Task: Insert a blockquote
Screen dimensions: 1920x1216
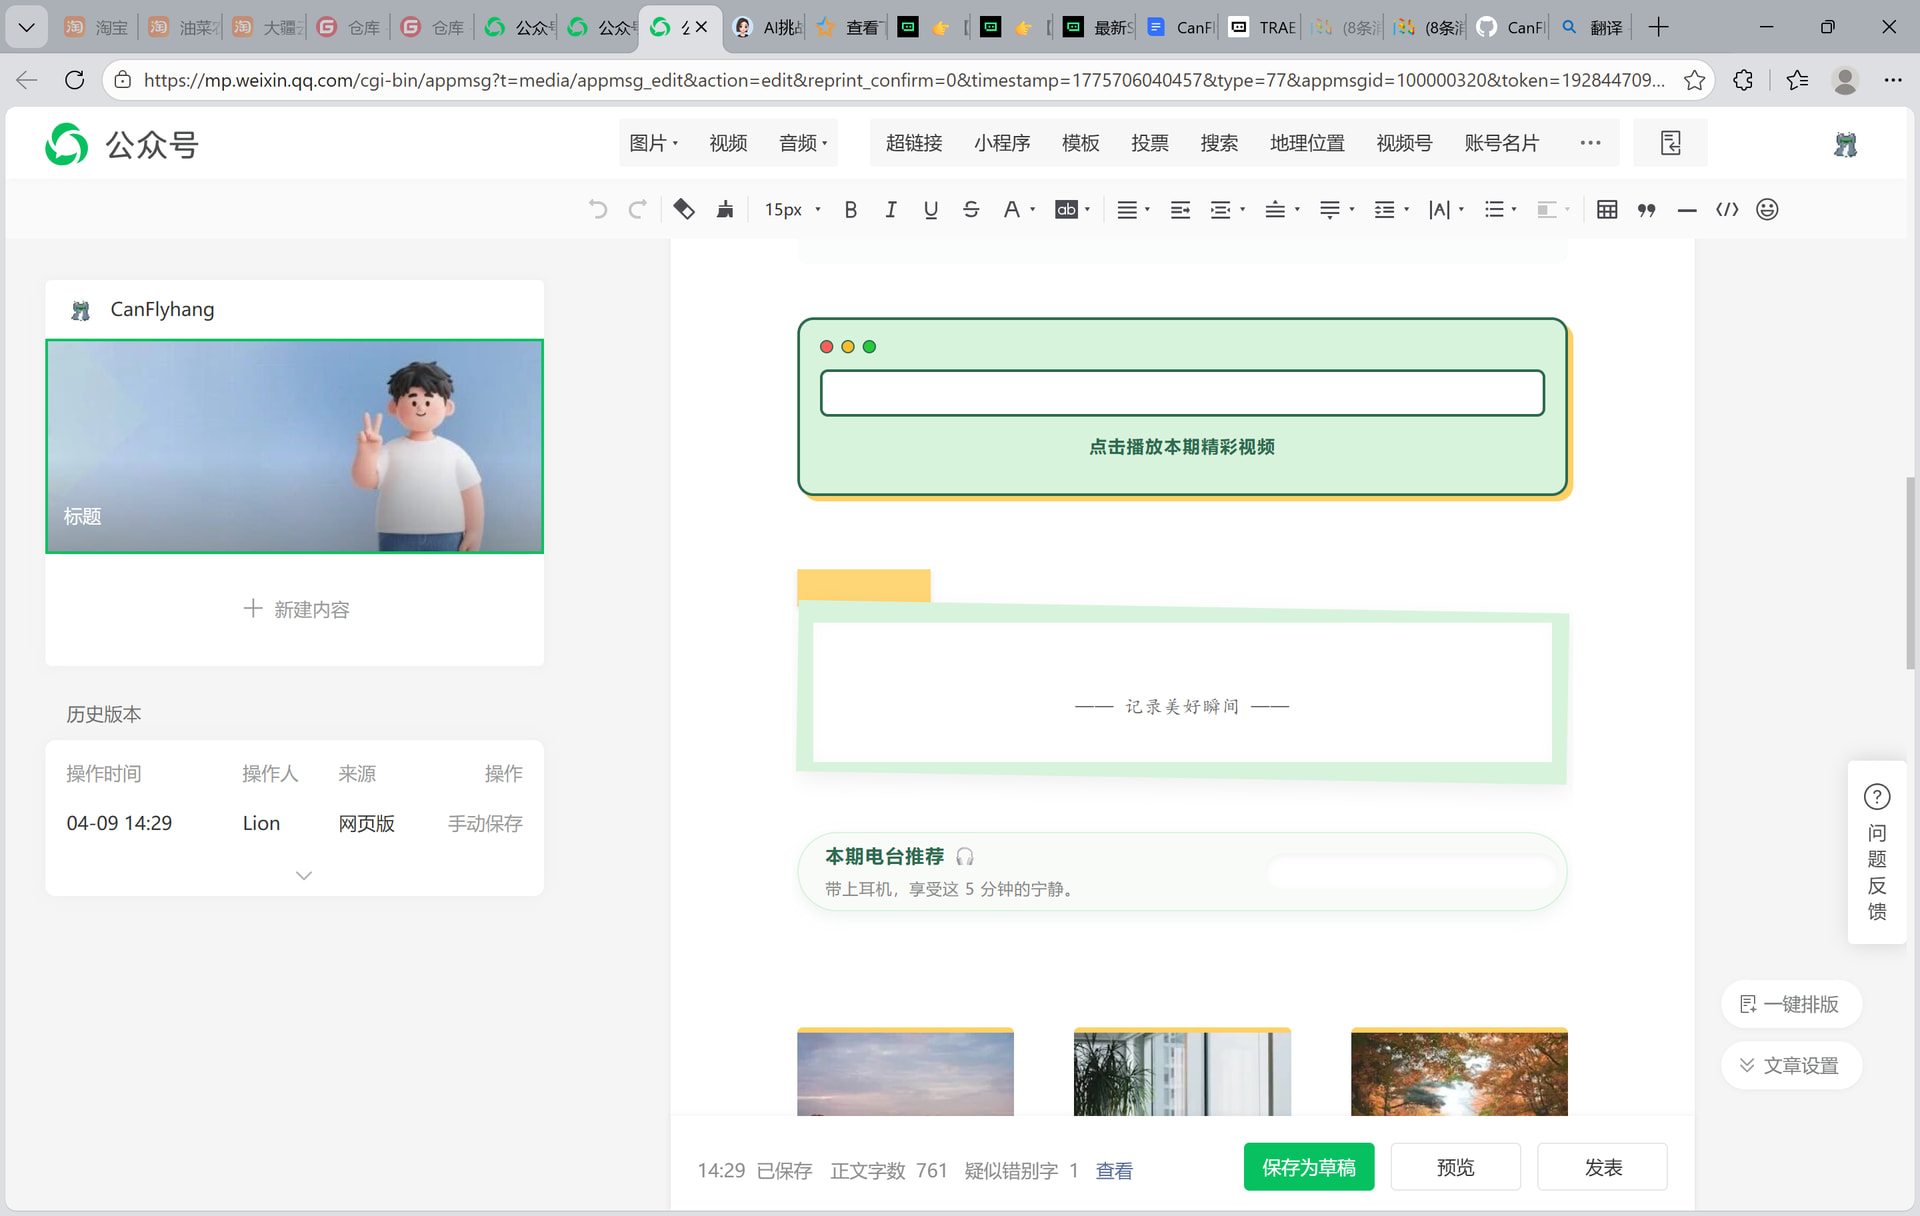Action: click(x=1646, y=210)
